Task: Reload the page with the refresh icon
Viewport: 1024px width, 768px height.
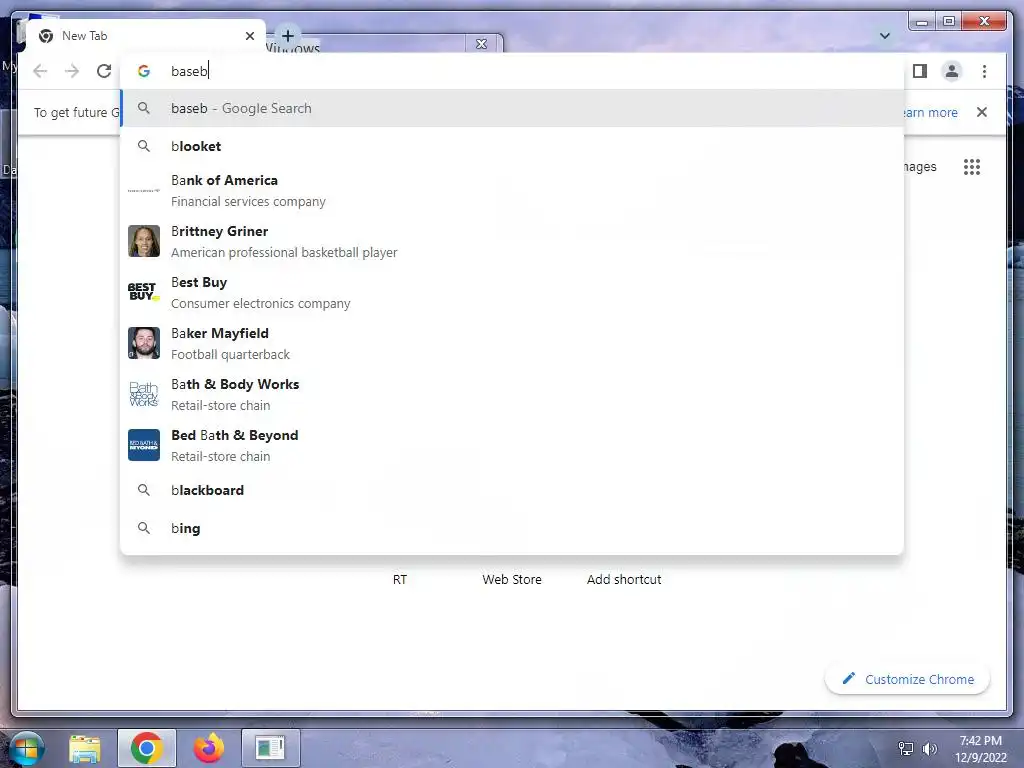Action: pos(104,71)
